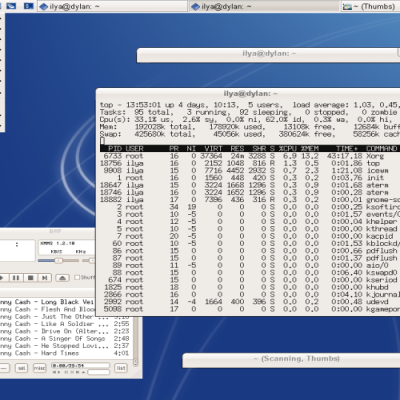Screen dimensions: 400x400
Task: Click the XMMS window title bar
Action: [x=47, y=231]
